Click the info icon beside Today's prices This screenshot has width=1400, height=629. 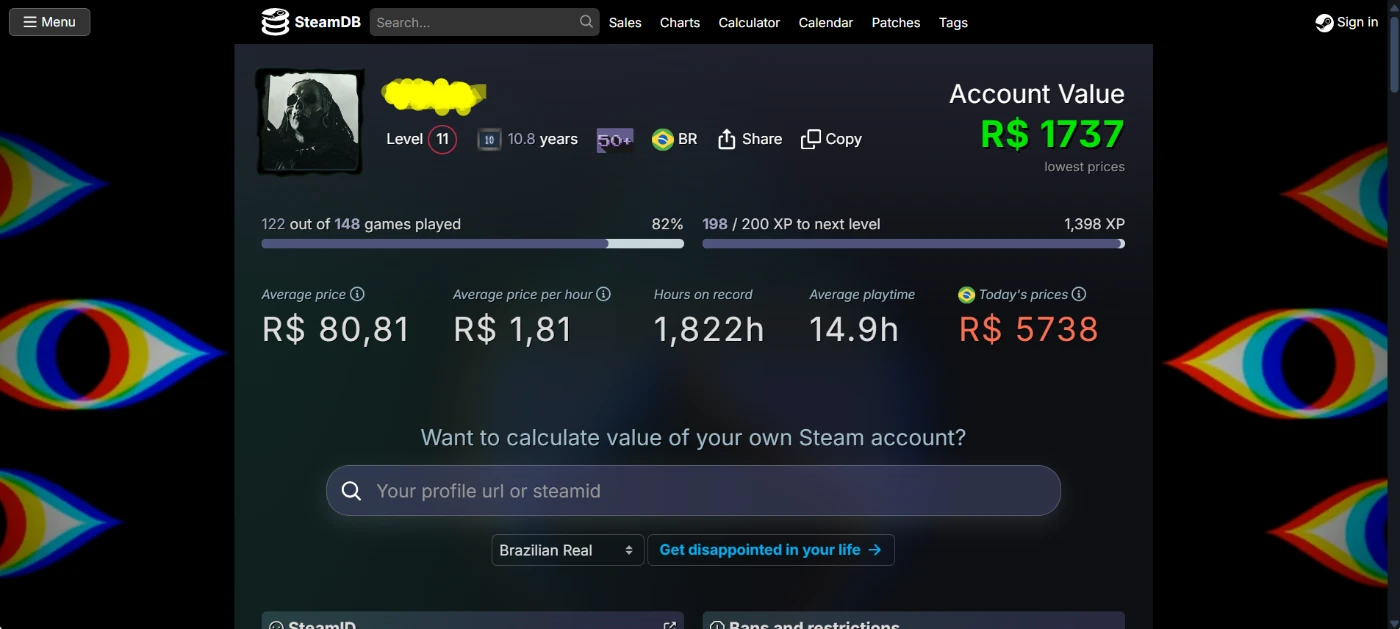tap(1079, 294)
